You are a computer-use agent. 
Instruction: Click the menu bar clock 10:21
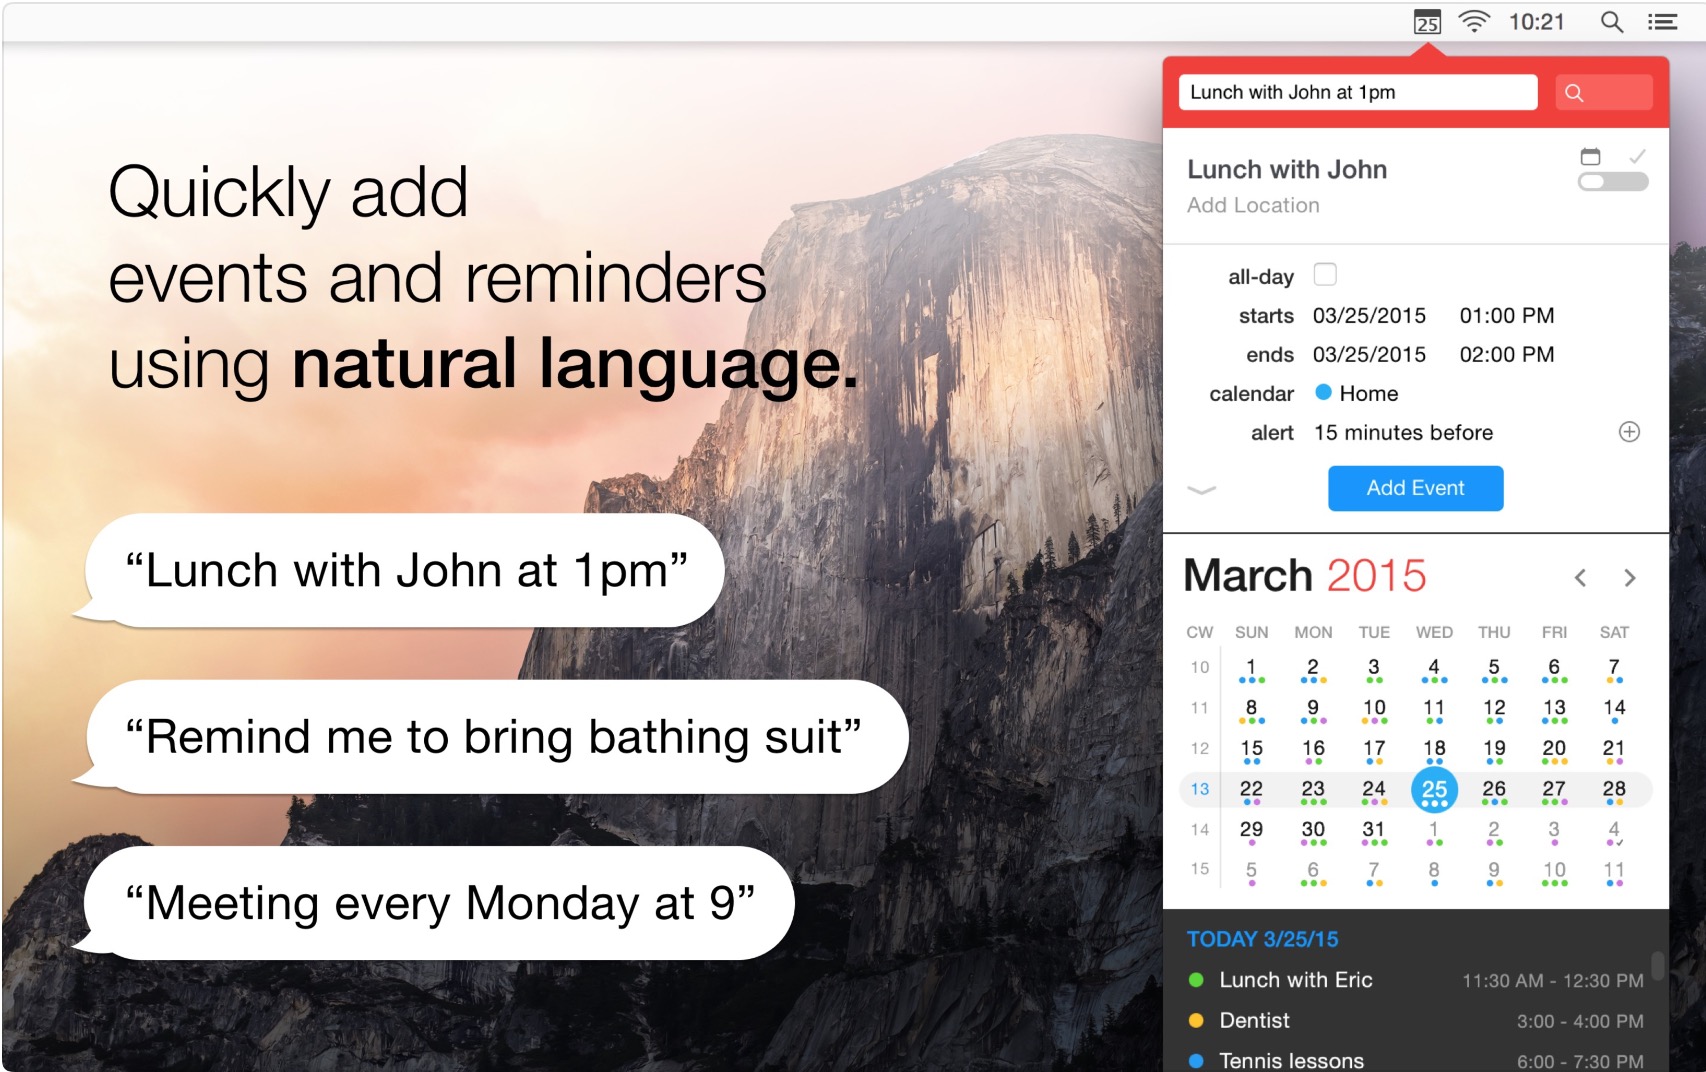(x=1536, y=22)
